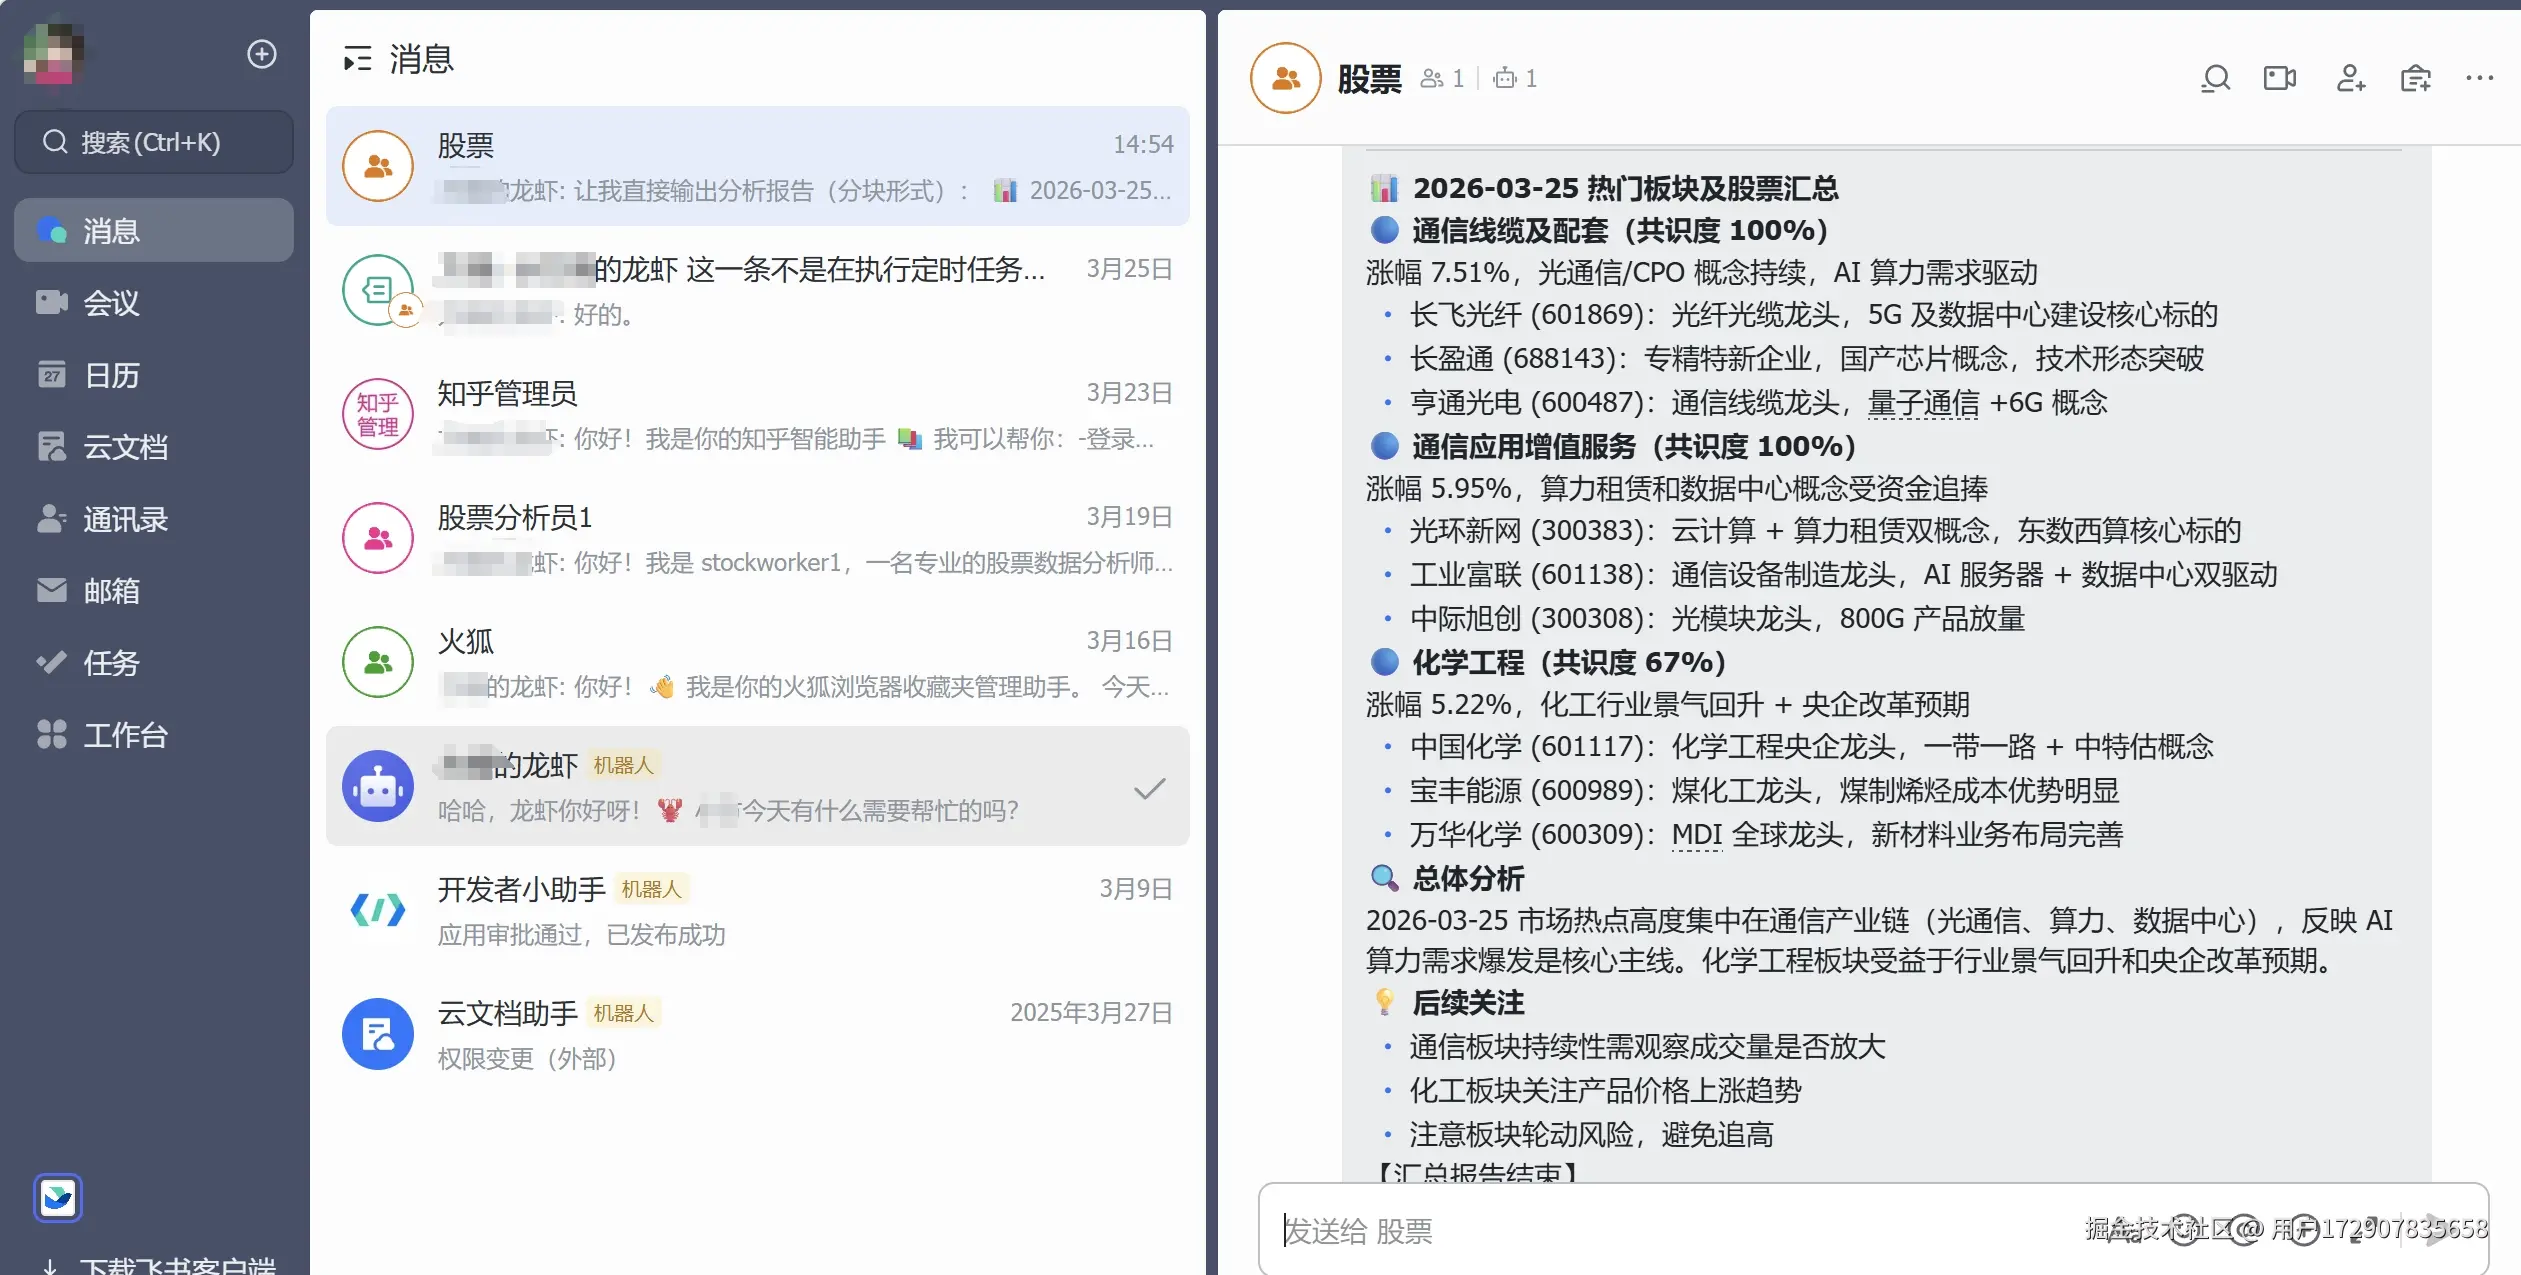The image size is (2521, 1275).
Task: Open the message filter beside 消息 header
Action: coord(357,59)
